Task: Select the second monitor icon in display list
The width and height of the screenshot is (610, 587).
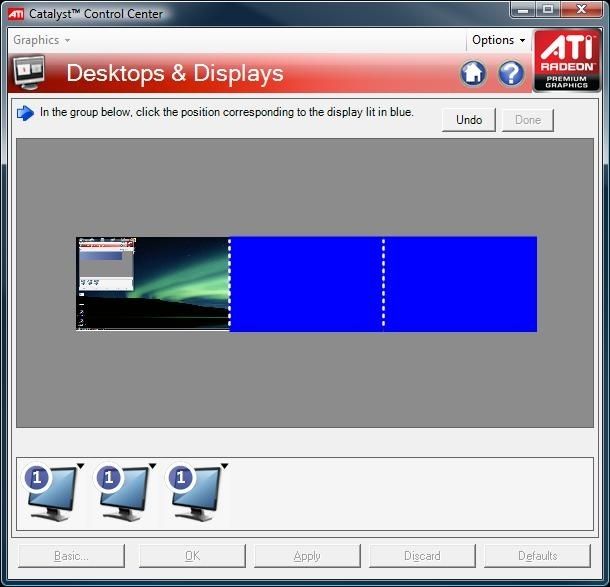Action: pos(124,493)
